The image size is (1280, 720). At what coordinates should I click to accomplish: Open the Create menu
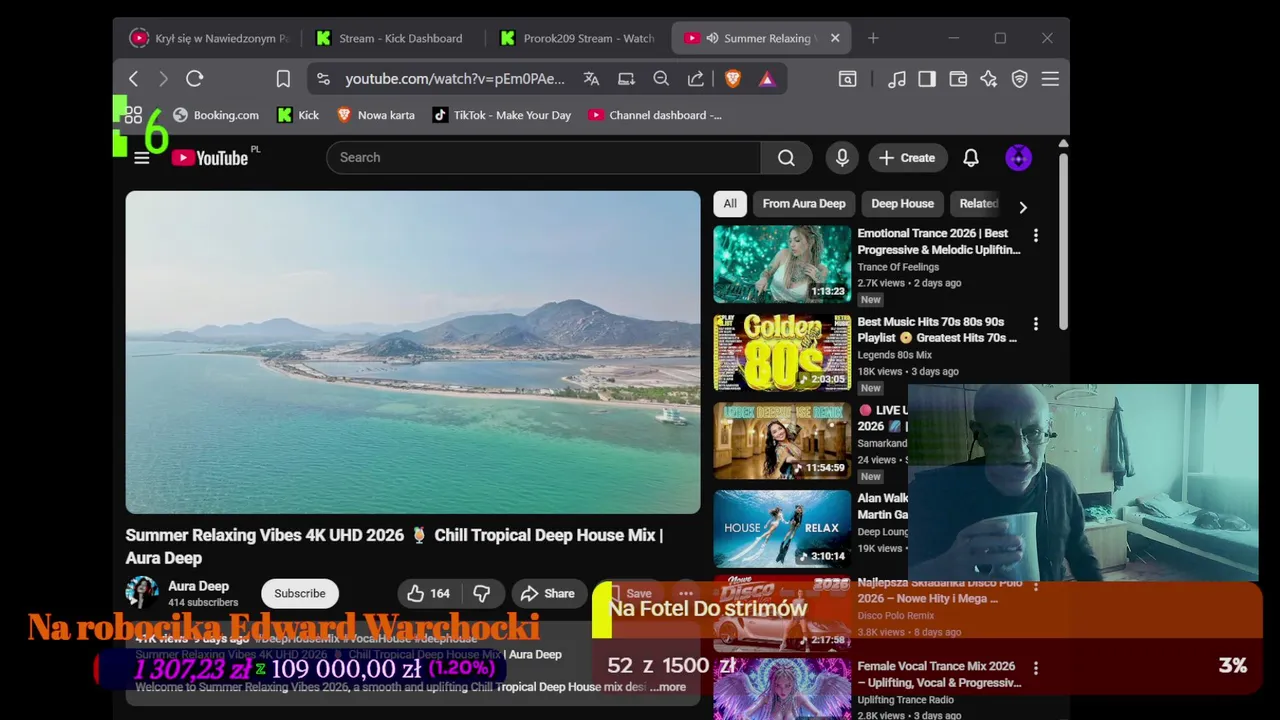[907, 158]
